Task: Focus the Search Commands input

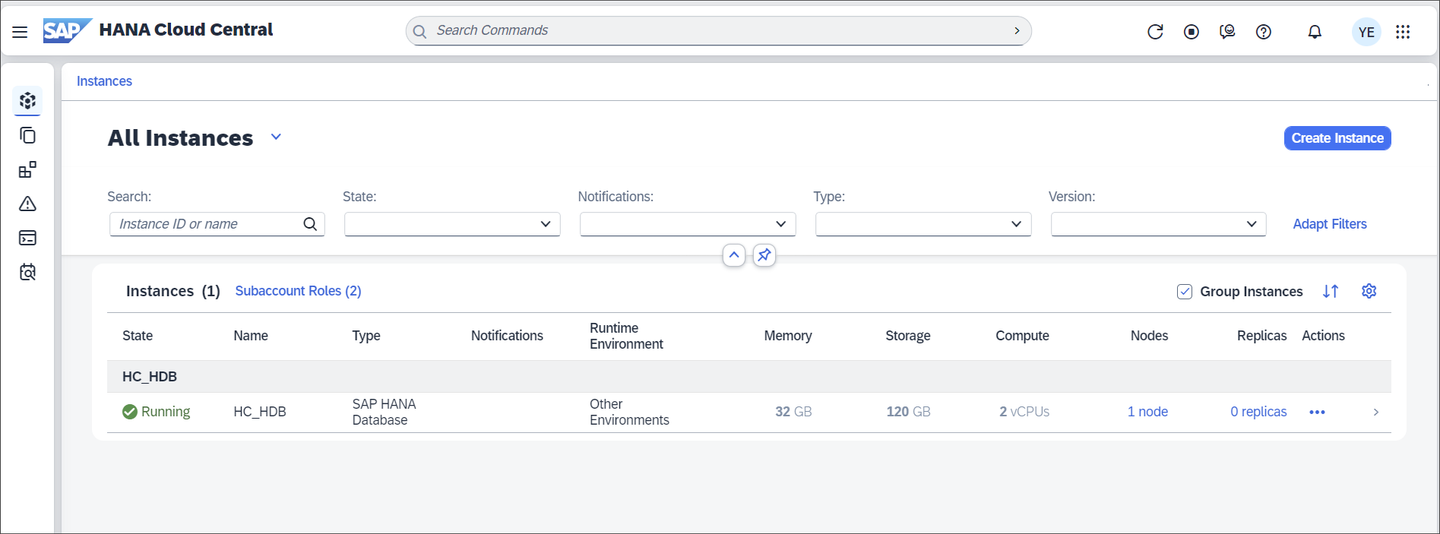Action: click(x=718, y=31)
